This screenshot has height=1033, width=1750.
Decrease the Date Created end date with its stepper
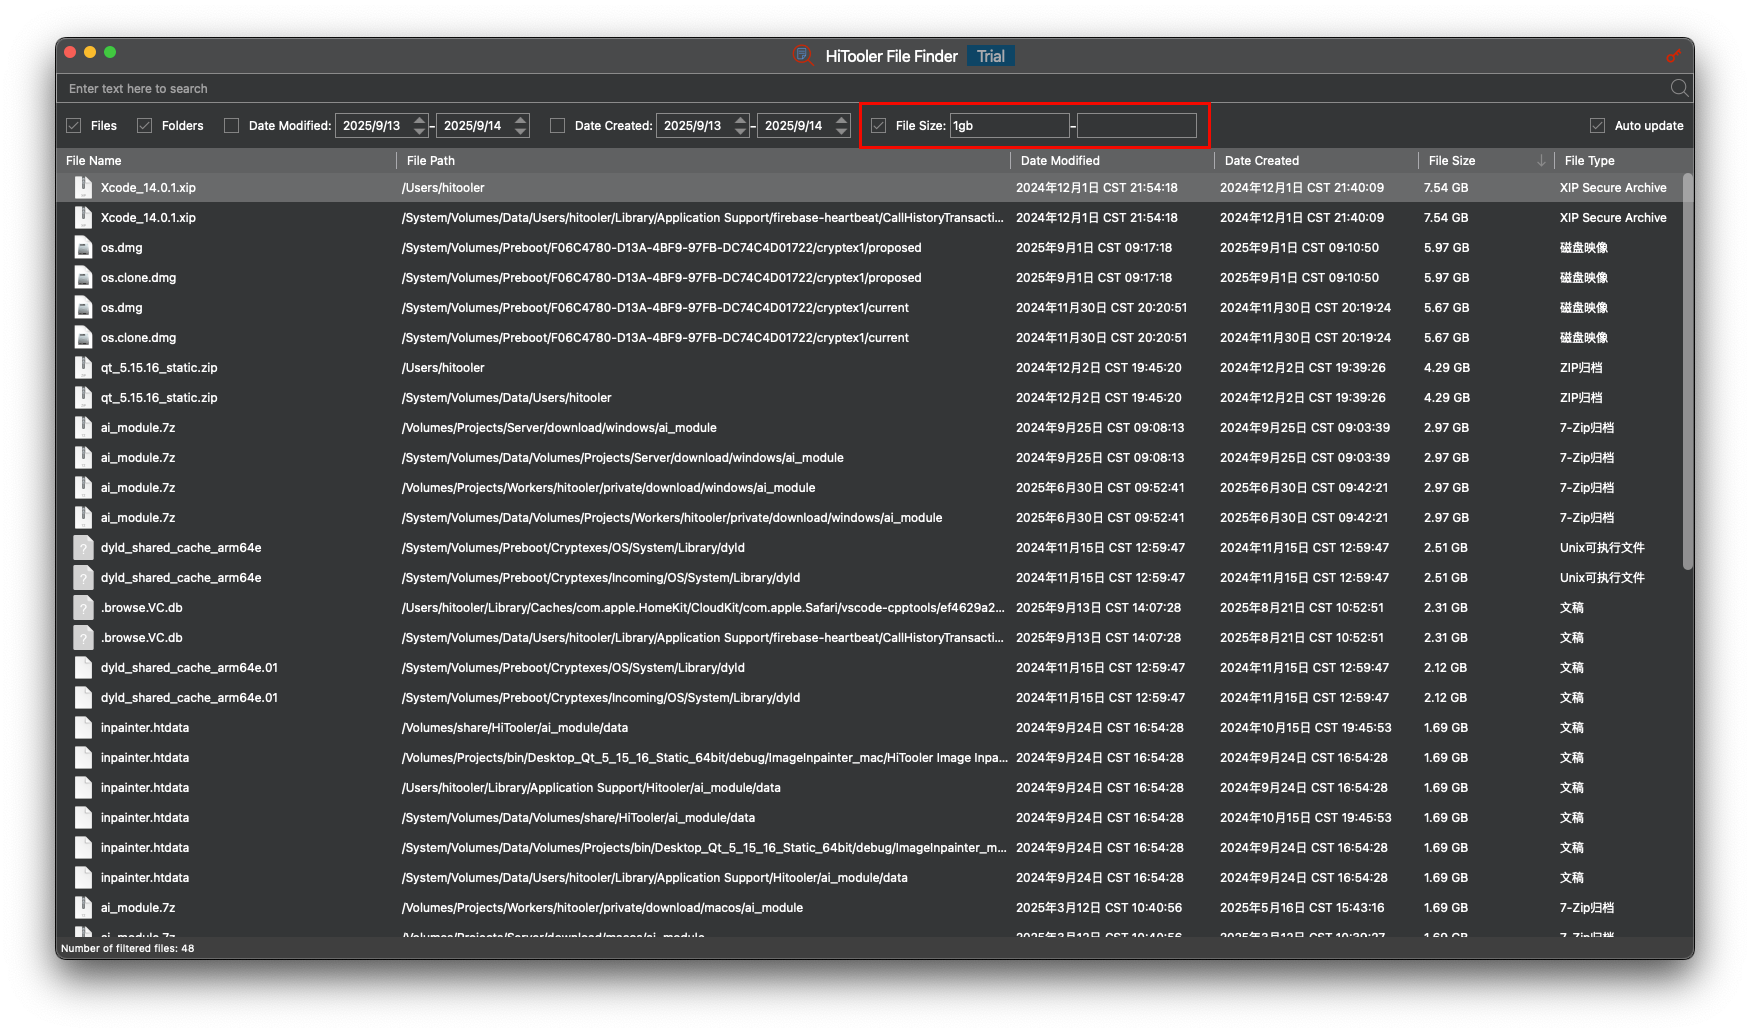coord(841,130)
